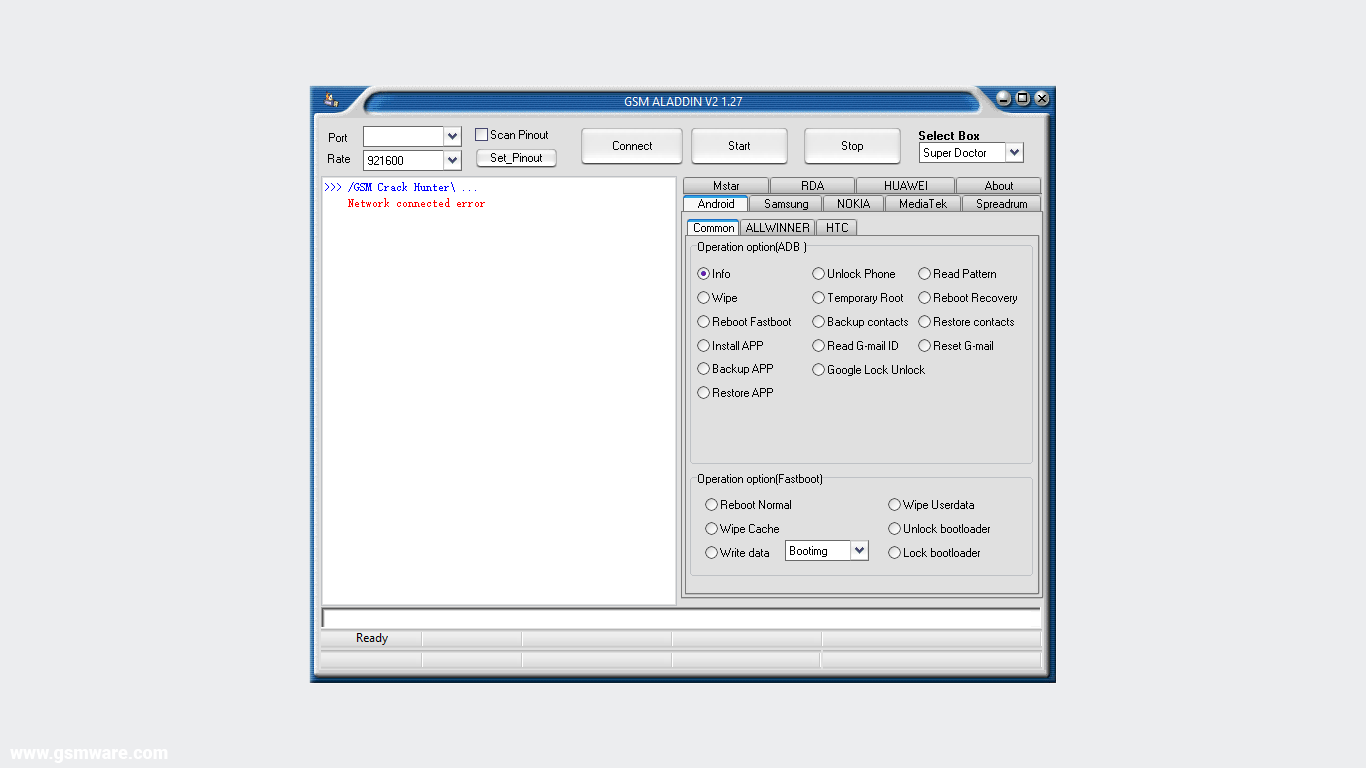1366x768 pixels.
Task: Choose Backup APP option
Action: coord(703,368)
